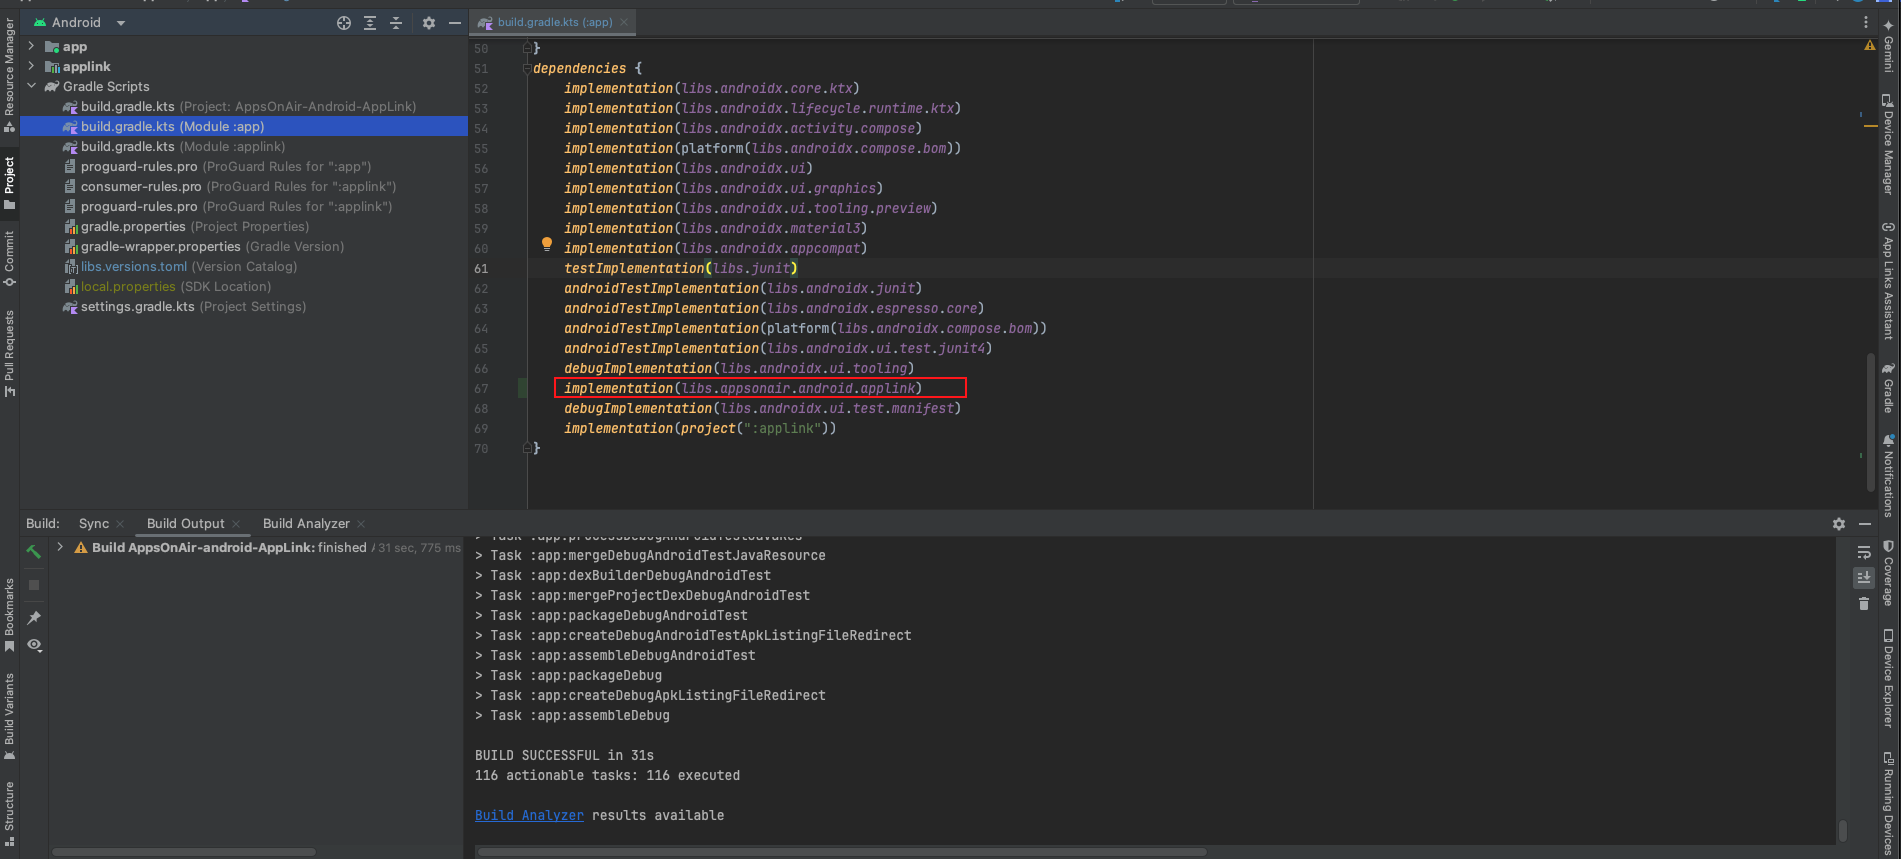Pin the build tab with pin icon

(34, 618)
